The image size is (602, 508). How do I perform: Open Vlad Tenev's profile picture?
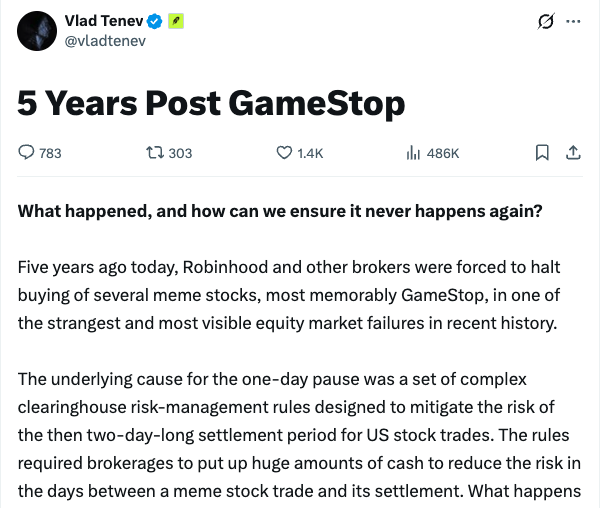(x=37, y=31)
